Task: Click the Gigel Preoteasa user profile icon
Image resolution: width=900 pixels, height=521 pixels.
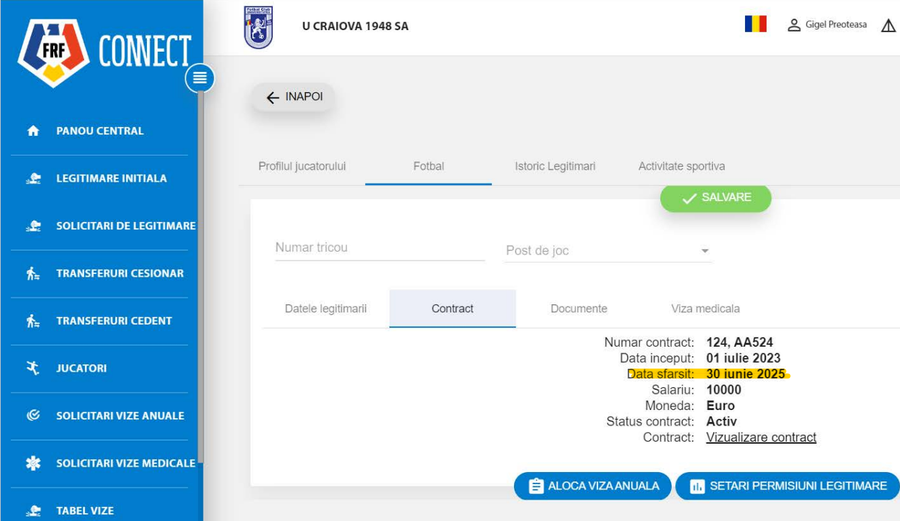Action: pyautogui.click(x=794, y=25)
